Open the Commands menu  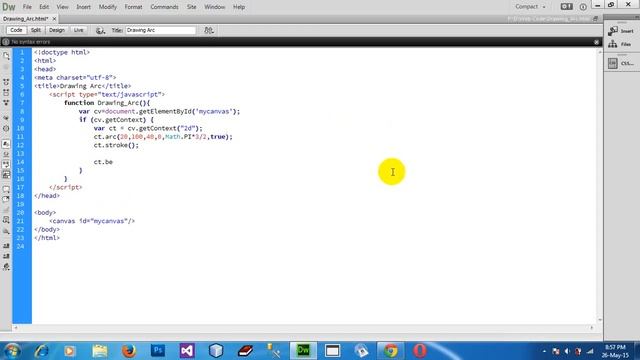164,7
